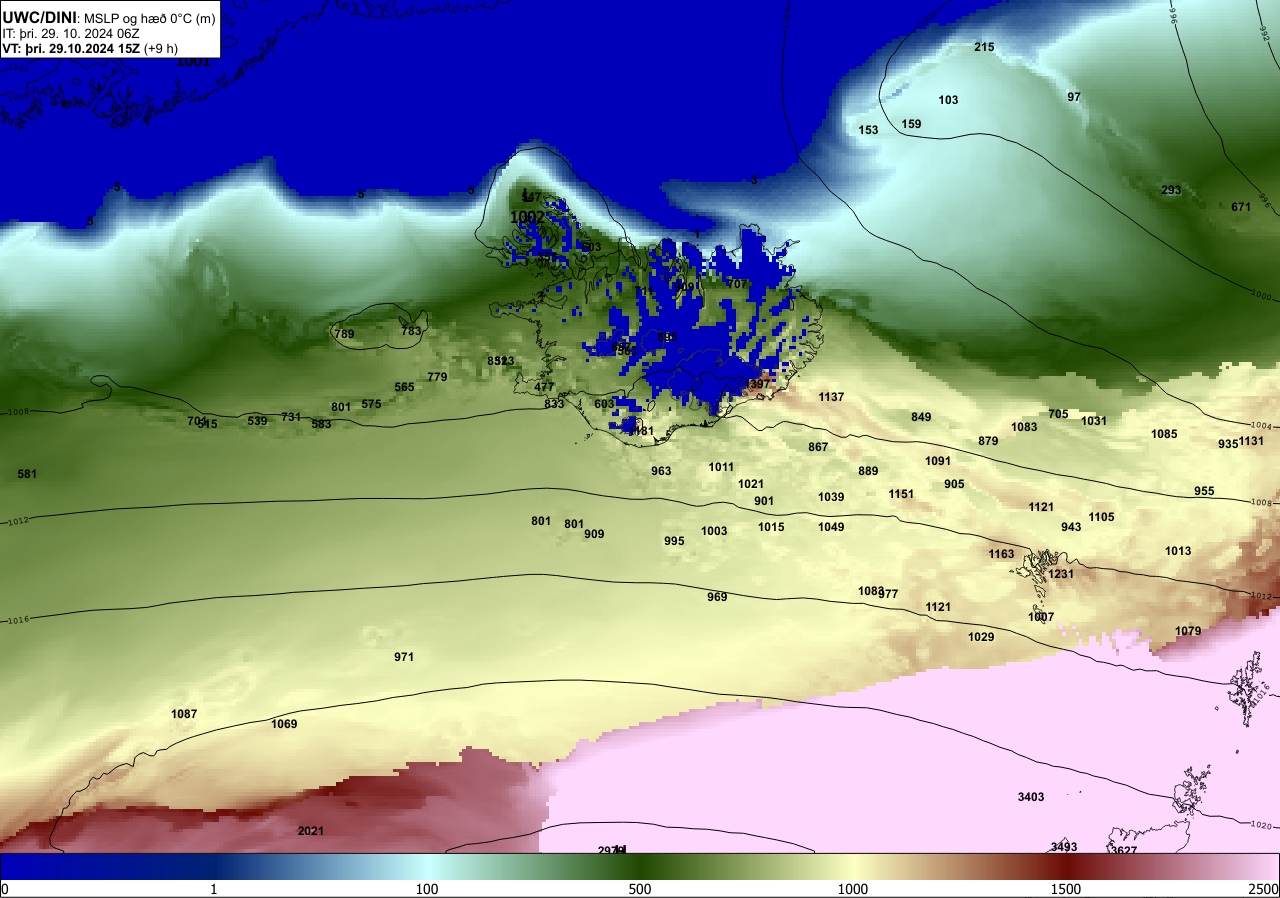Click the legend label 500
Screen dimensions: 1280x898
click(x=640, y=890)
